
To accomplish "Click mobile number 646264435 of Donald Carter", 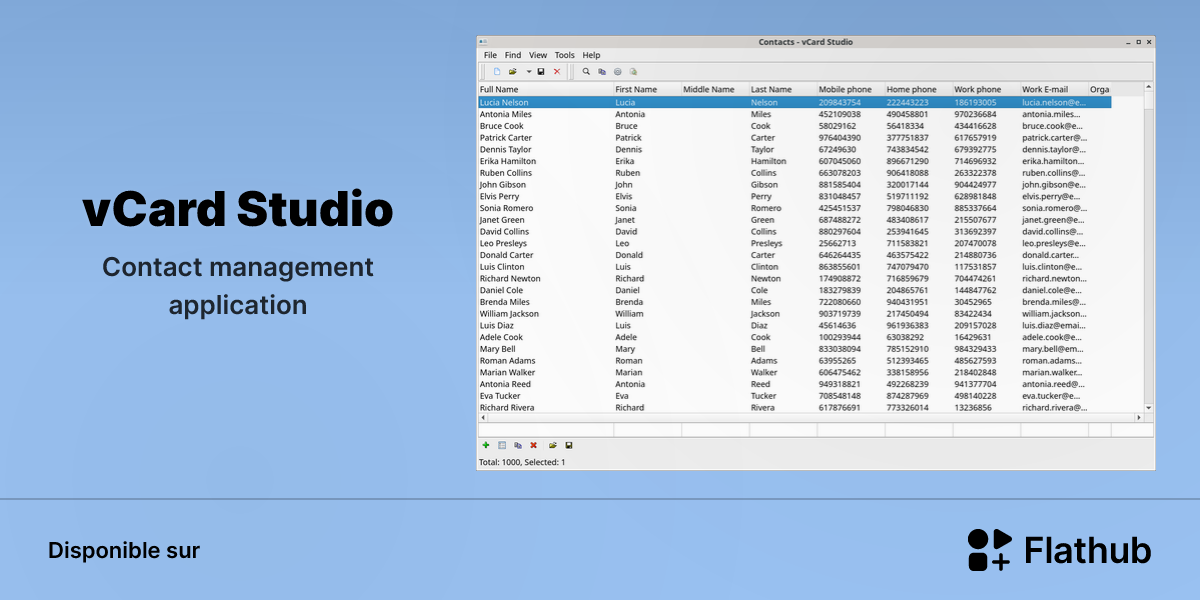I will (840, 255).
